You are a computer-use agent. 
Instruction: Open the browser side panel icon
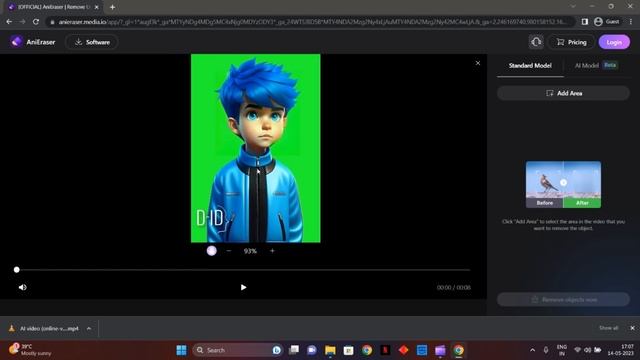(584, 22)
